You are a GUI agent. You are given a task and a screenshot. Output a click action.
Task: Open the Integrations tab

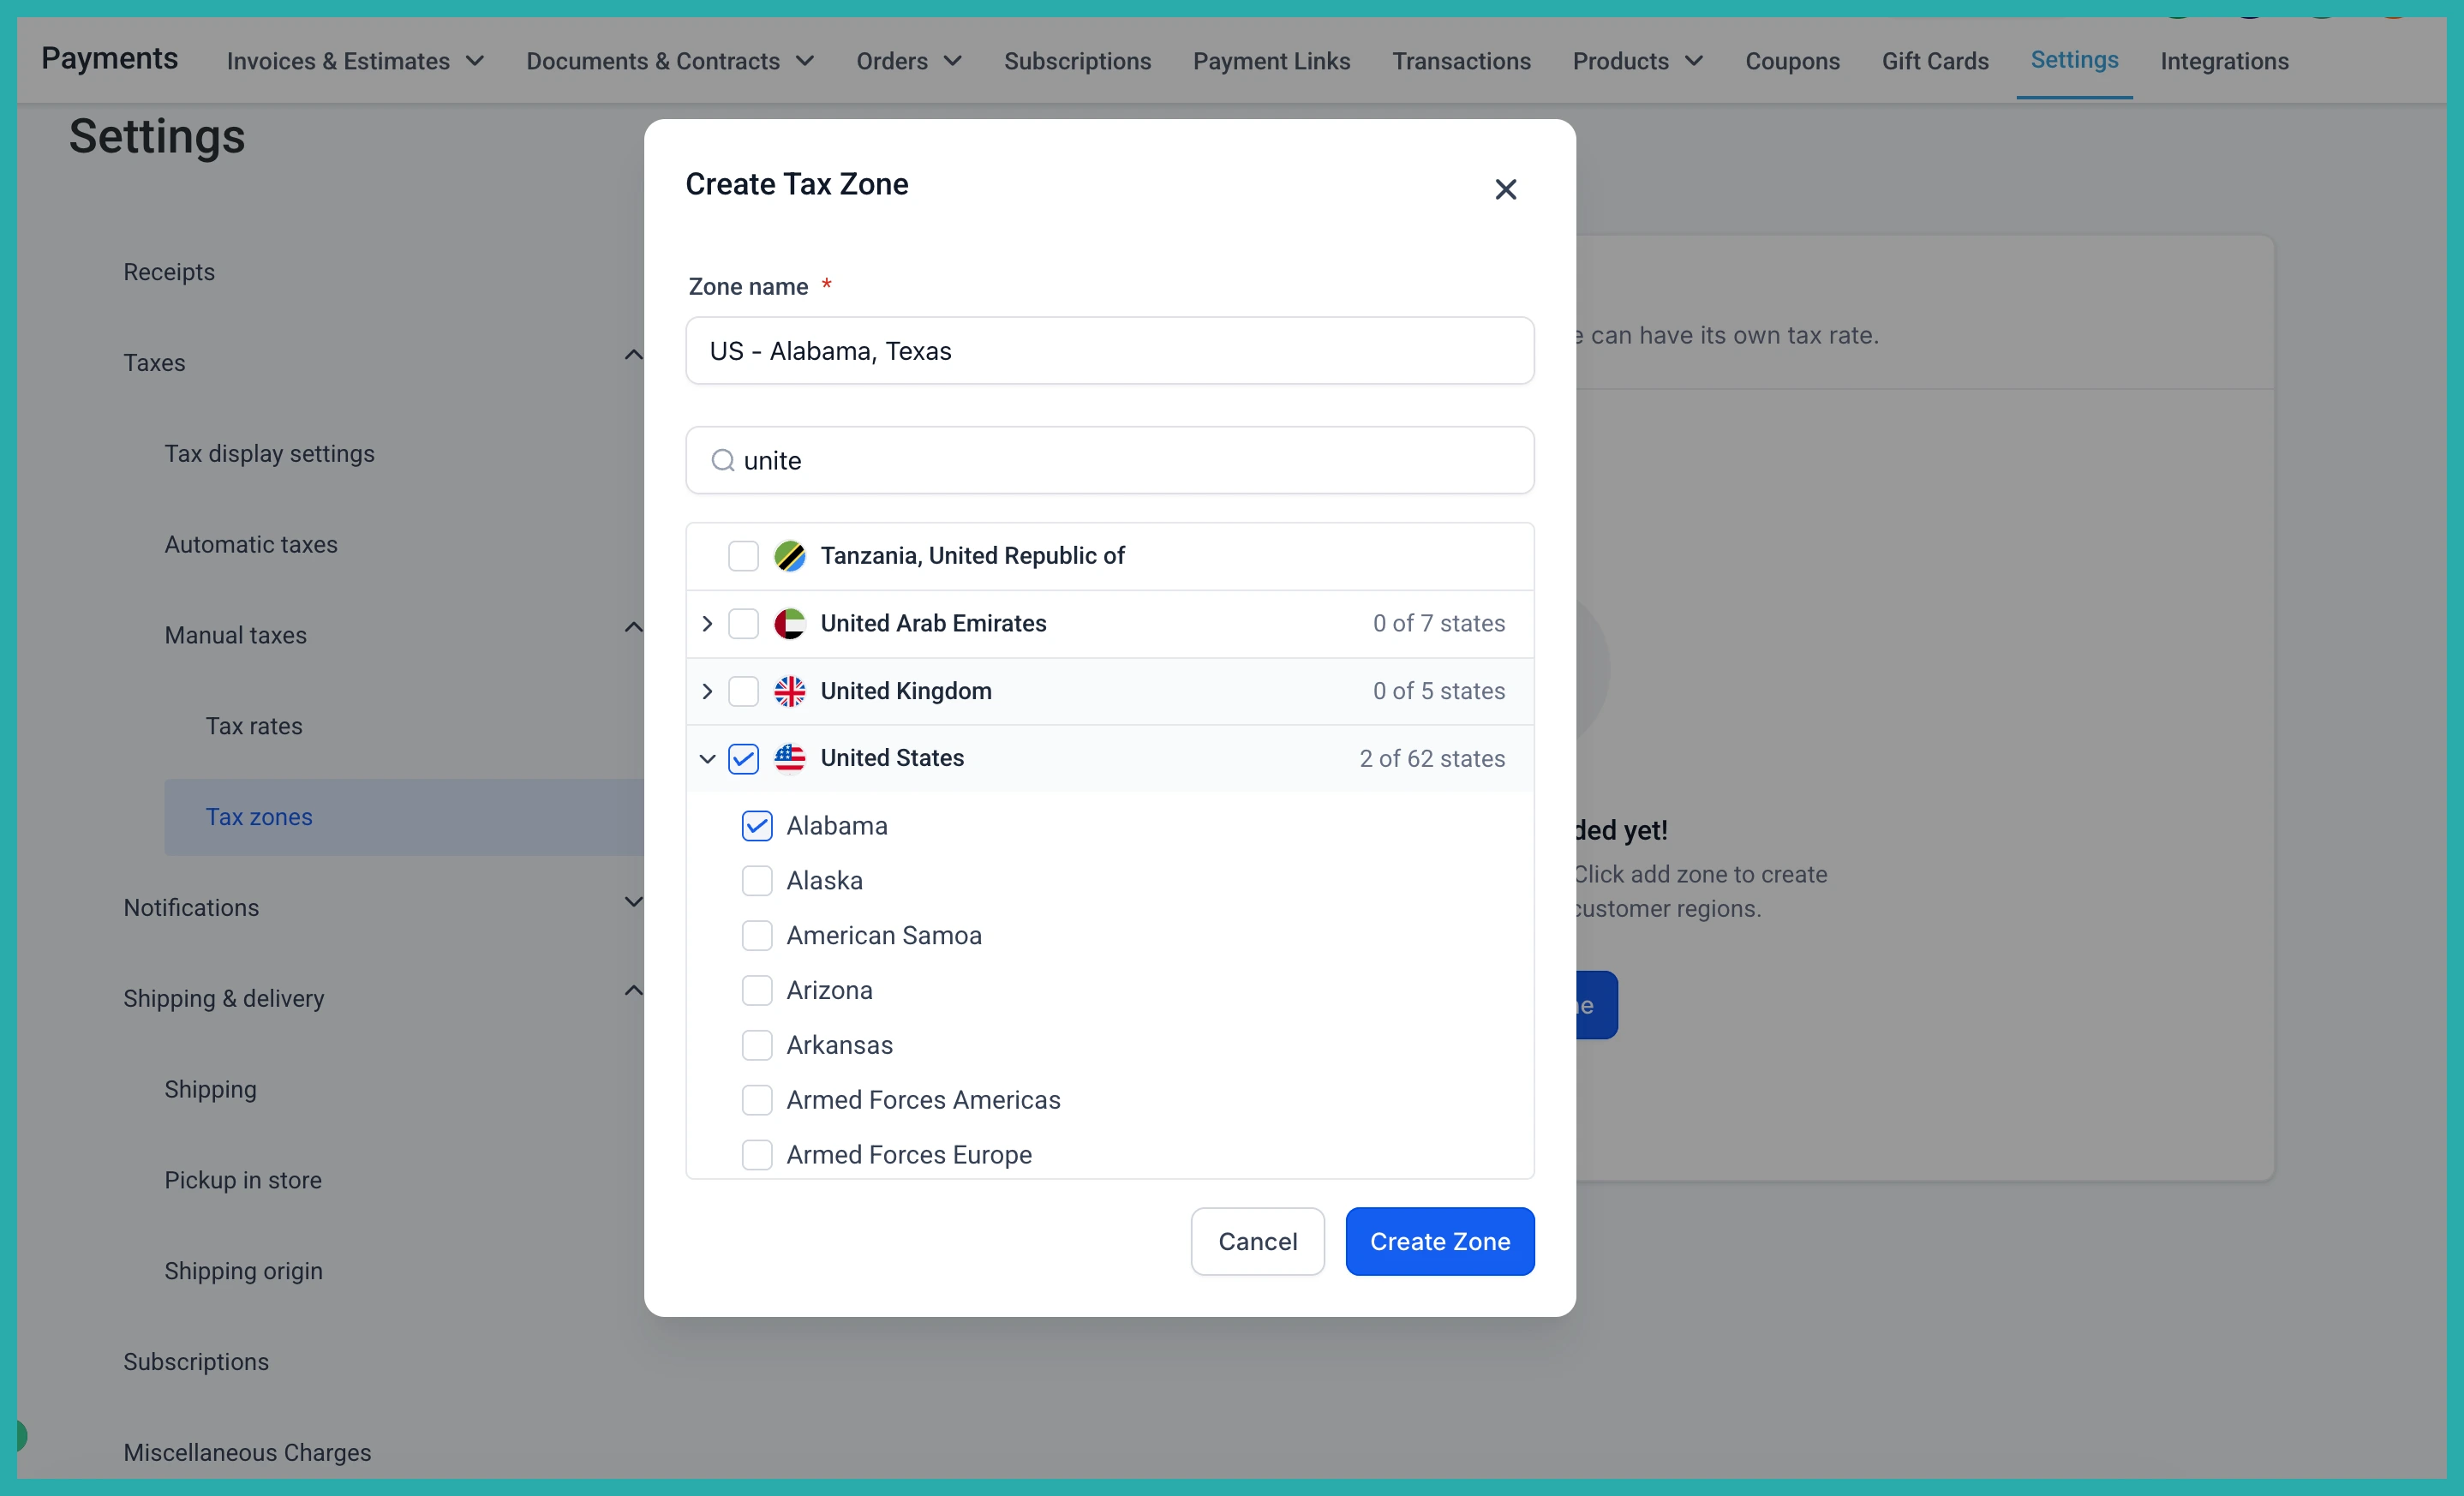[x=2224, y=61]
